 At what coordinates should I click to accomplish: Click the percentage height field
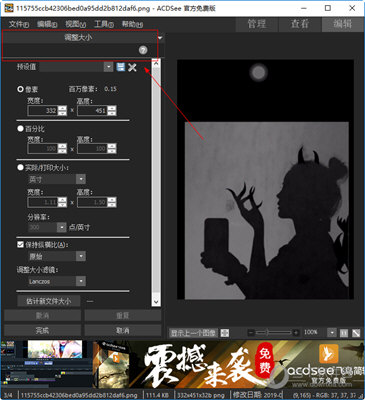(x=93, y=149)
